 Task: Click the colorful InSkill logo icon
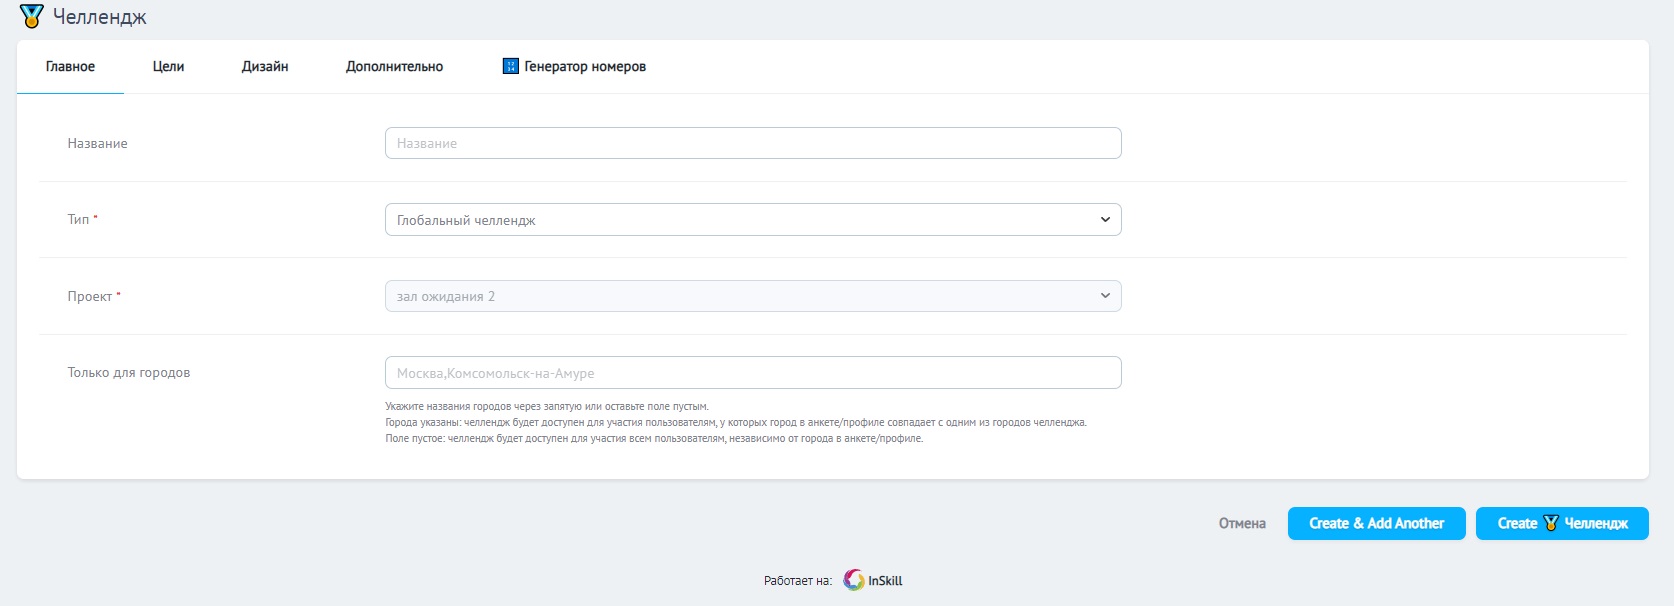853,580
